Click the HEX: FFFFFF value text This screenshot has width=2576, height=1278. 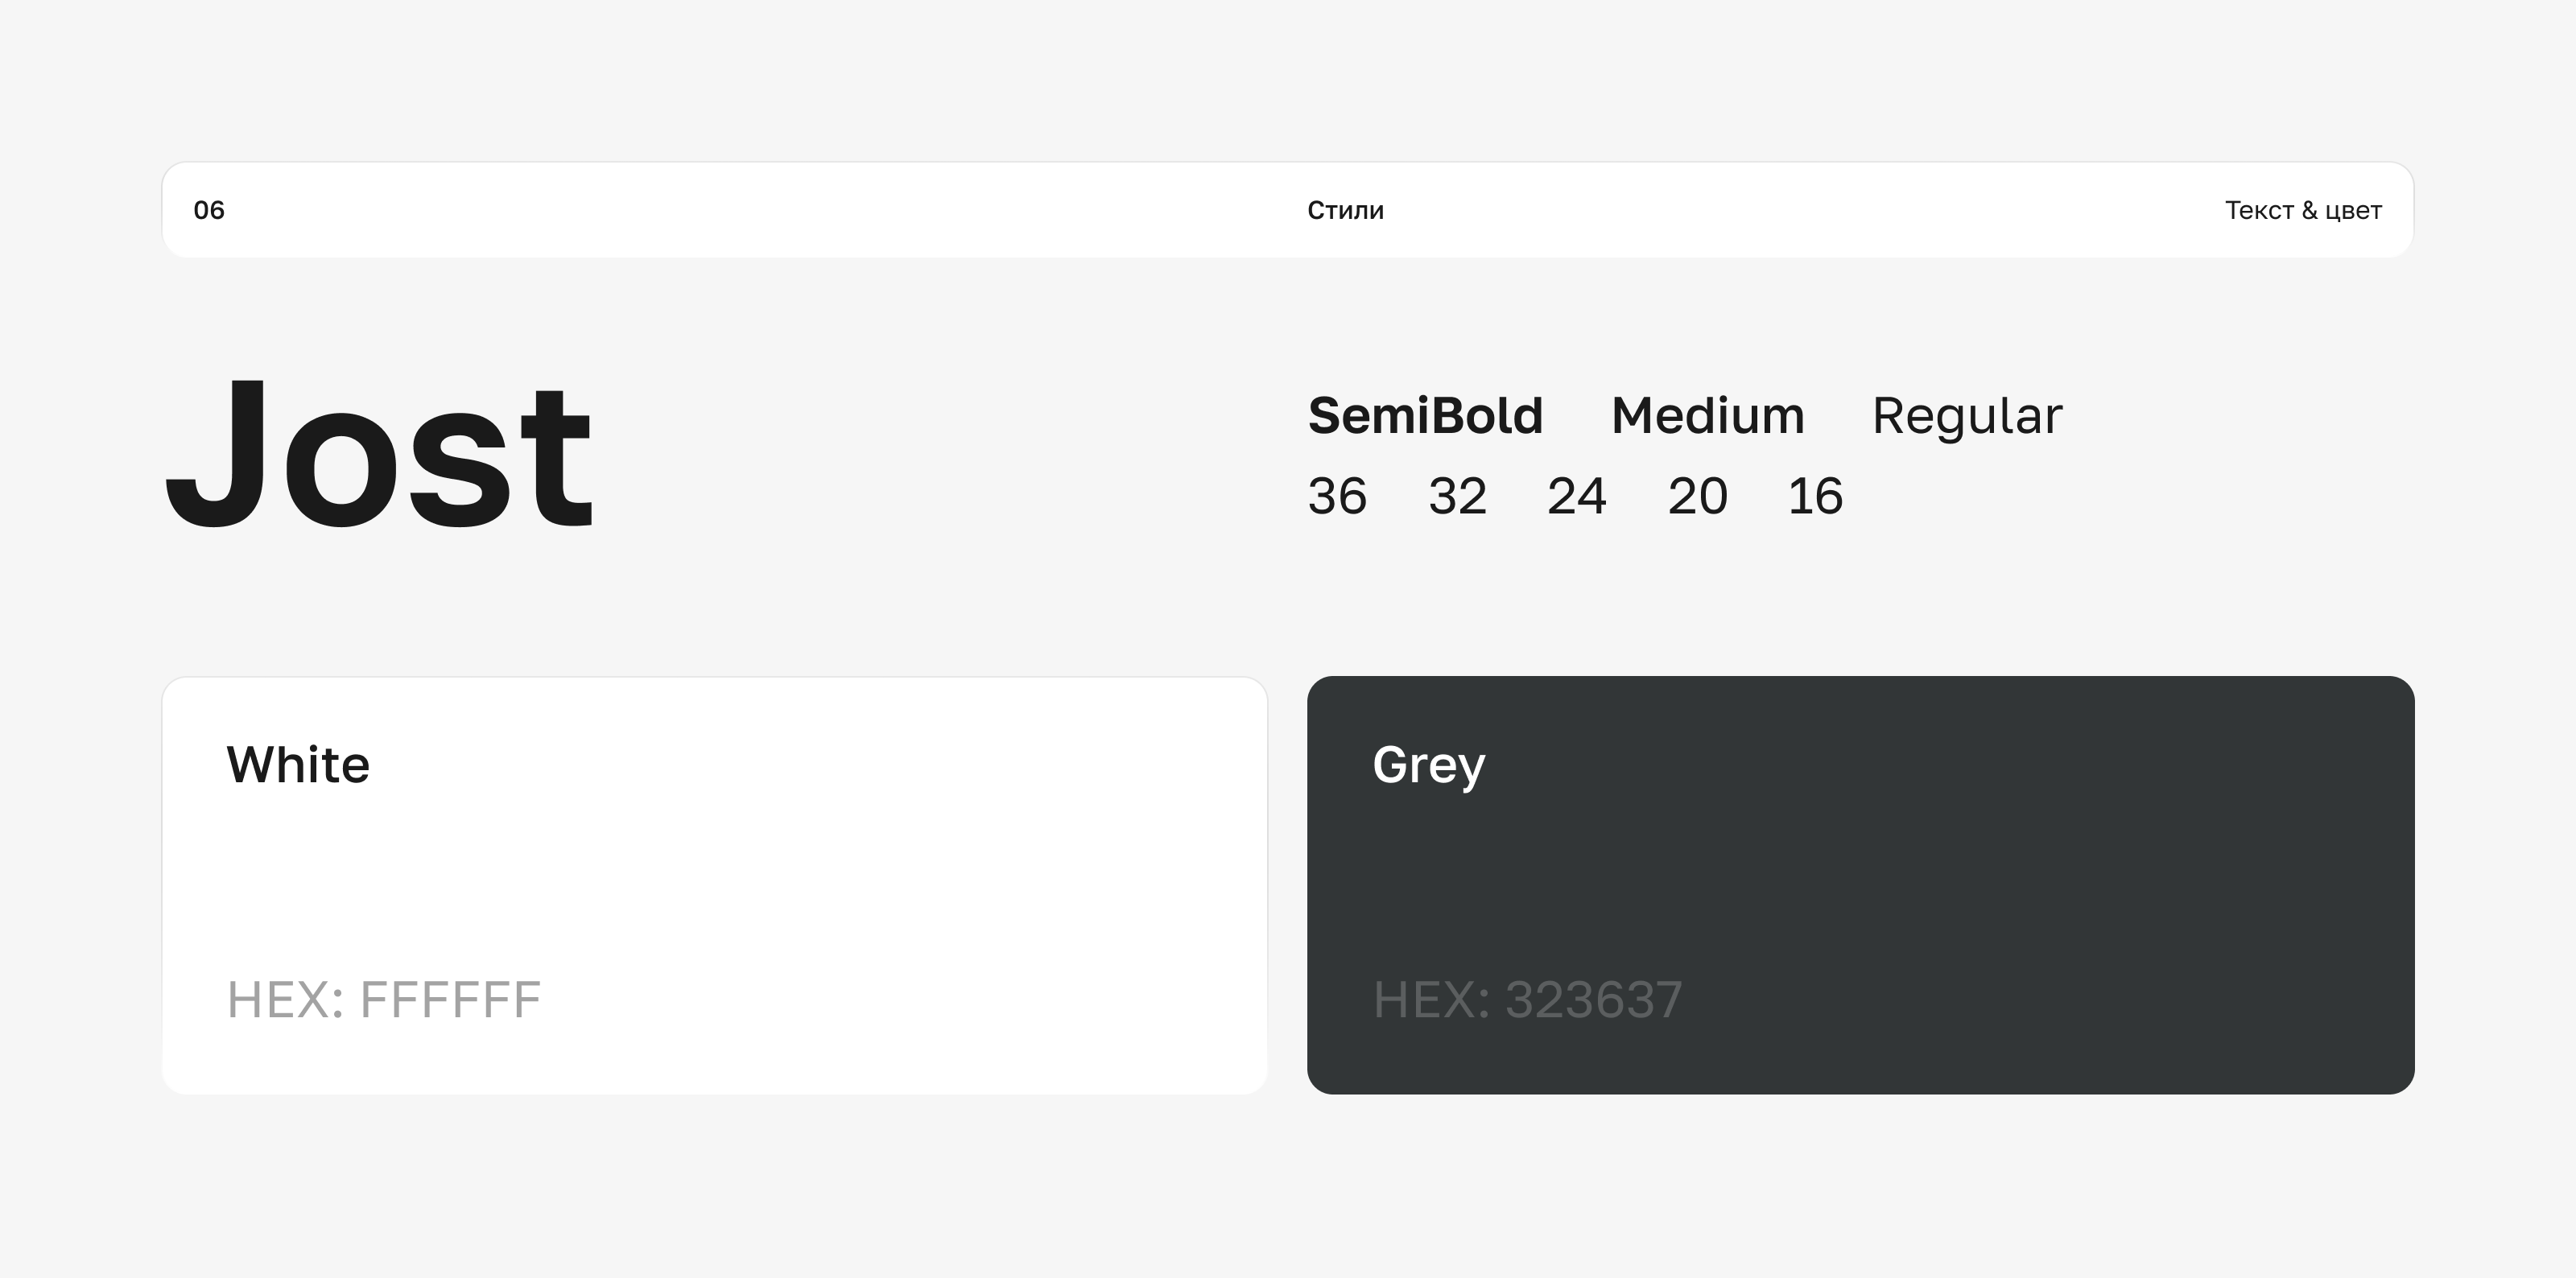[x=384, y=1000]
